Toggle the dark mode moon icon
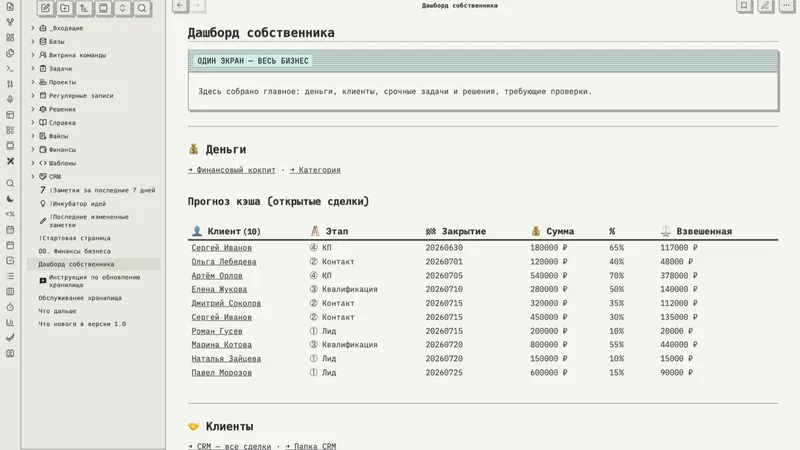Viewport: 800px width, 450px height. pos(10,199)
